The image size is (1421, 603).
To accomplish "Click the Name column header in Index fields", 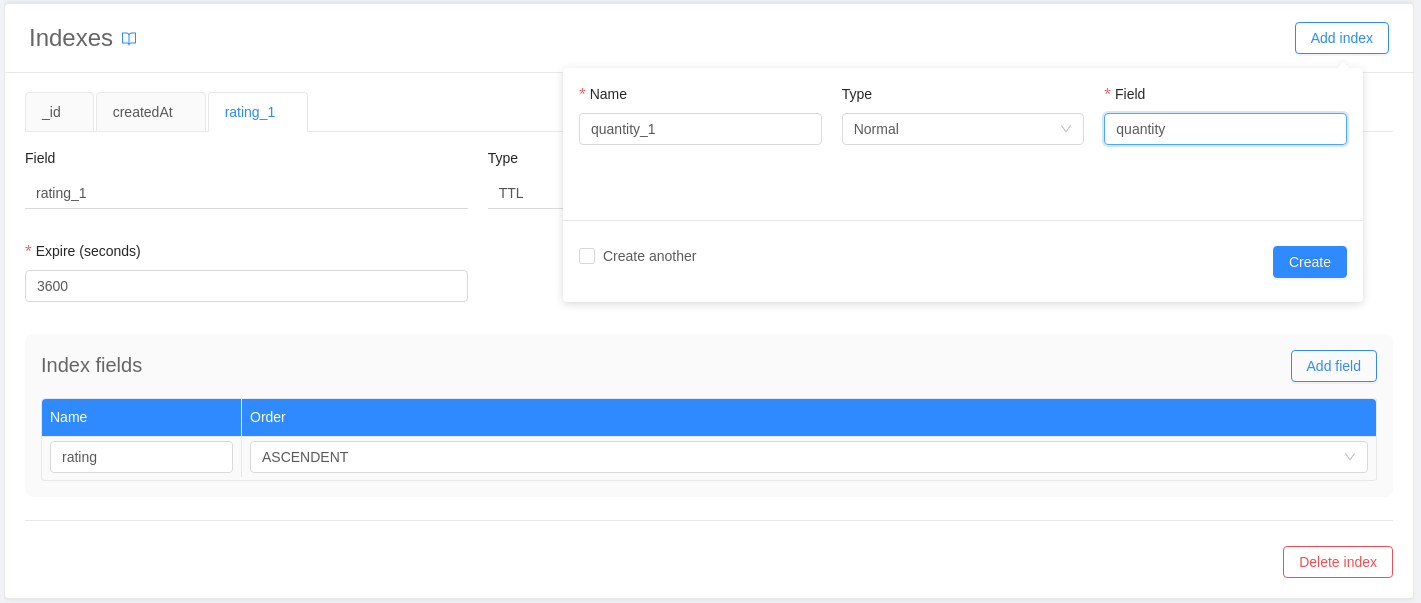I will [141, 417].
